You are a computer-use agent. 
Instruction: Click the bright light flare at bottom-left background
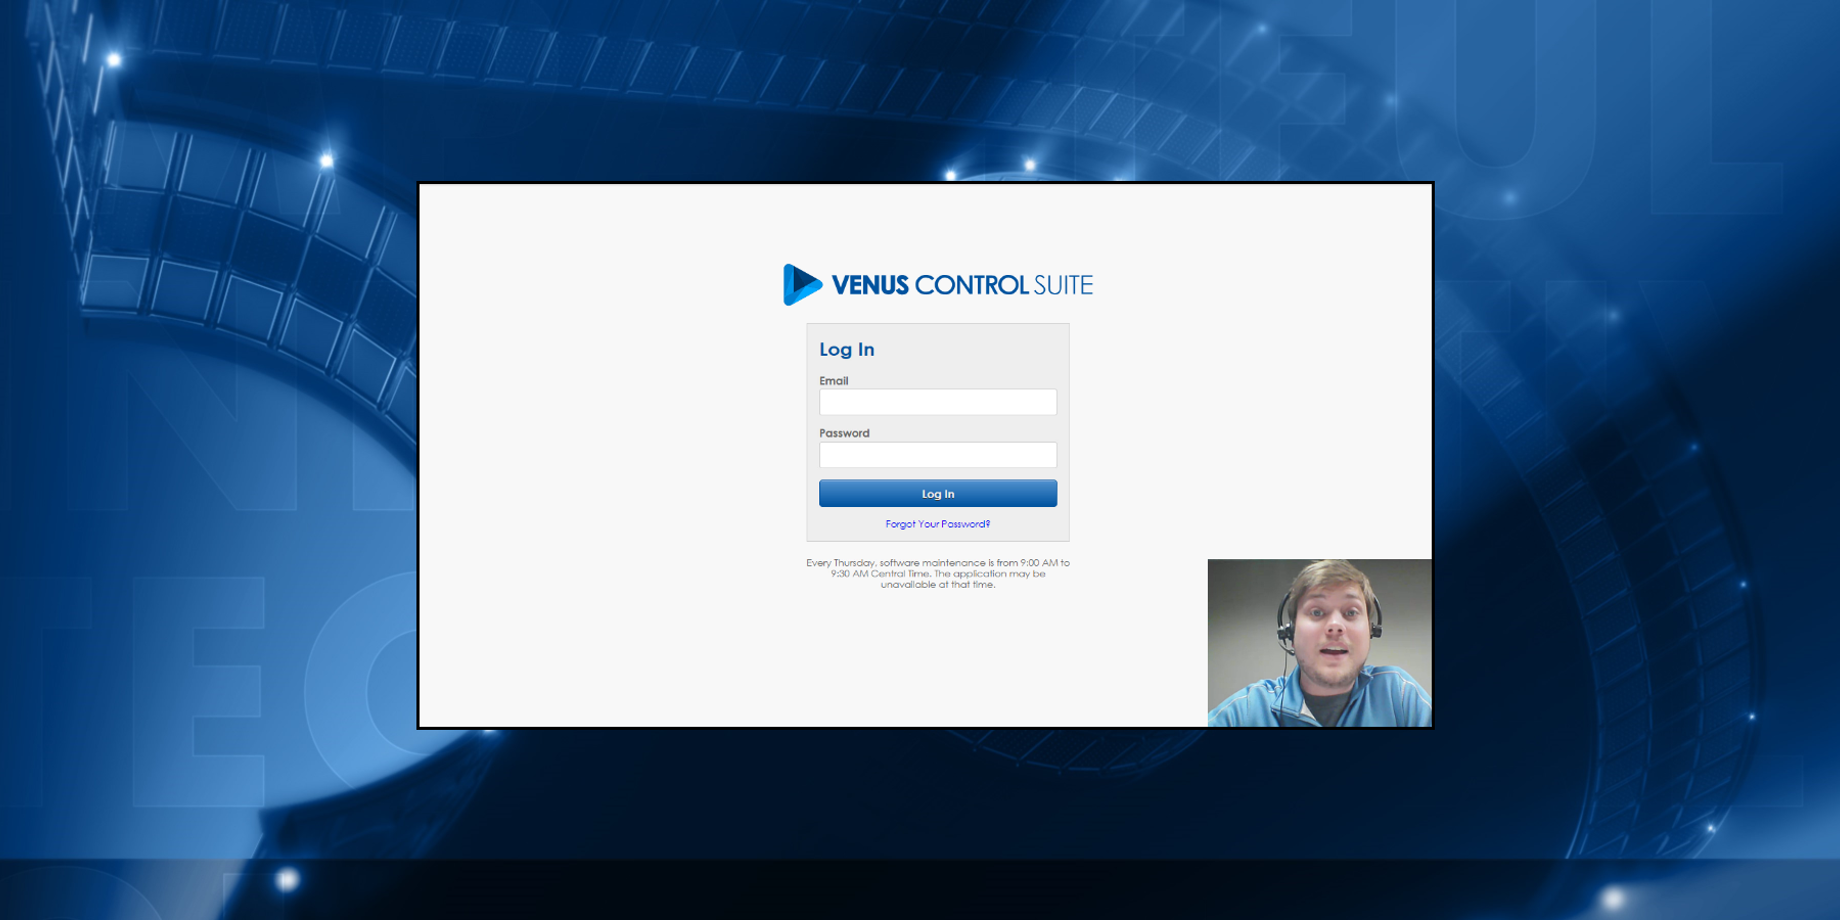pyautogui.click(x=287, y=879)
